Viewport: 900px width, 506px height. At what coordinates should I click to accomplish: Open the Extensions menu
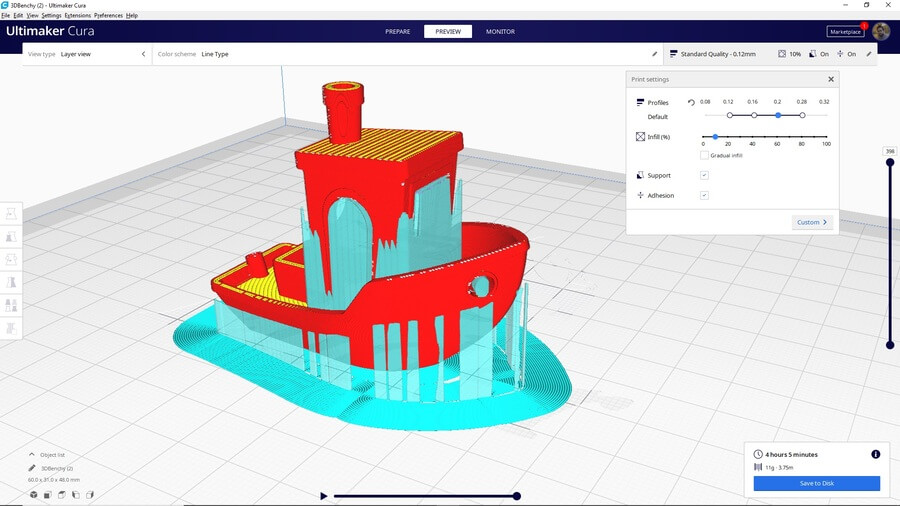tap(78, 16)
